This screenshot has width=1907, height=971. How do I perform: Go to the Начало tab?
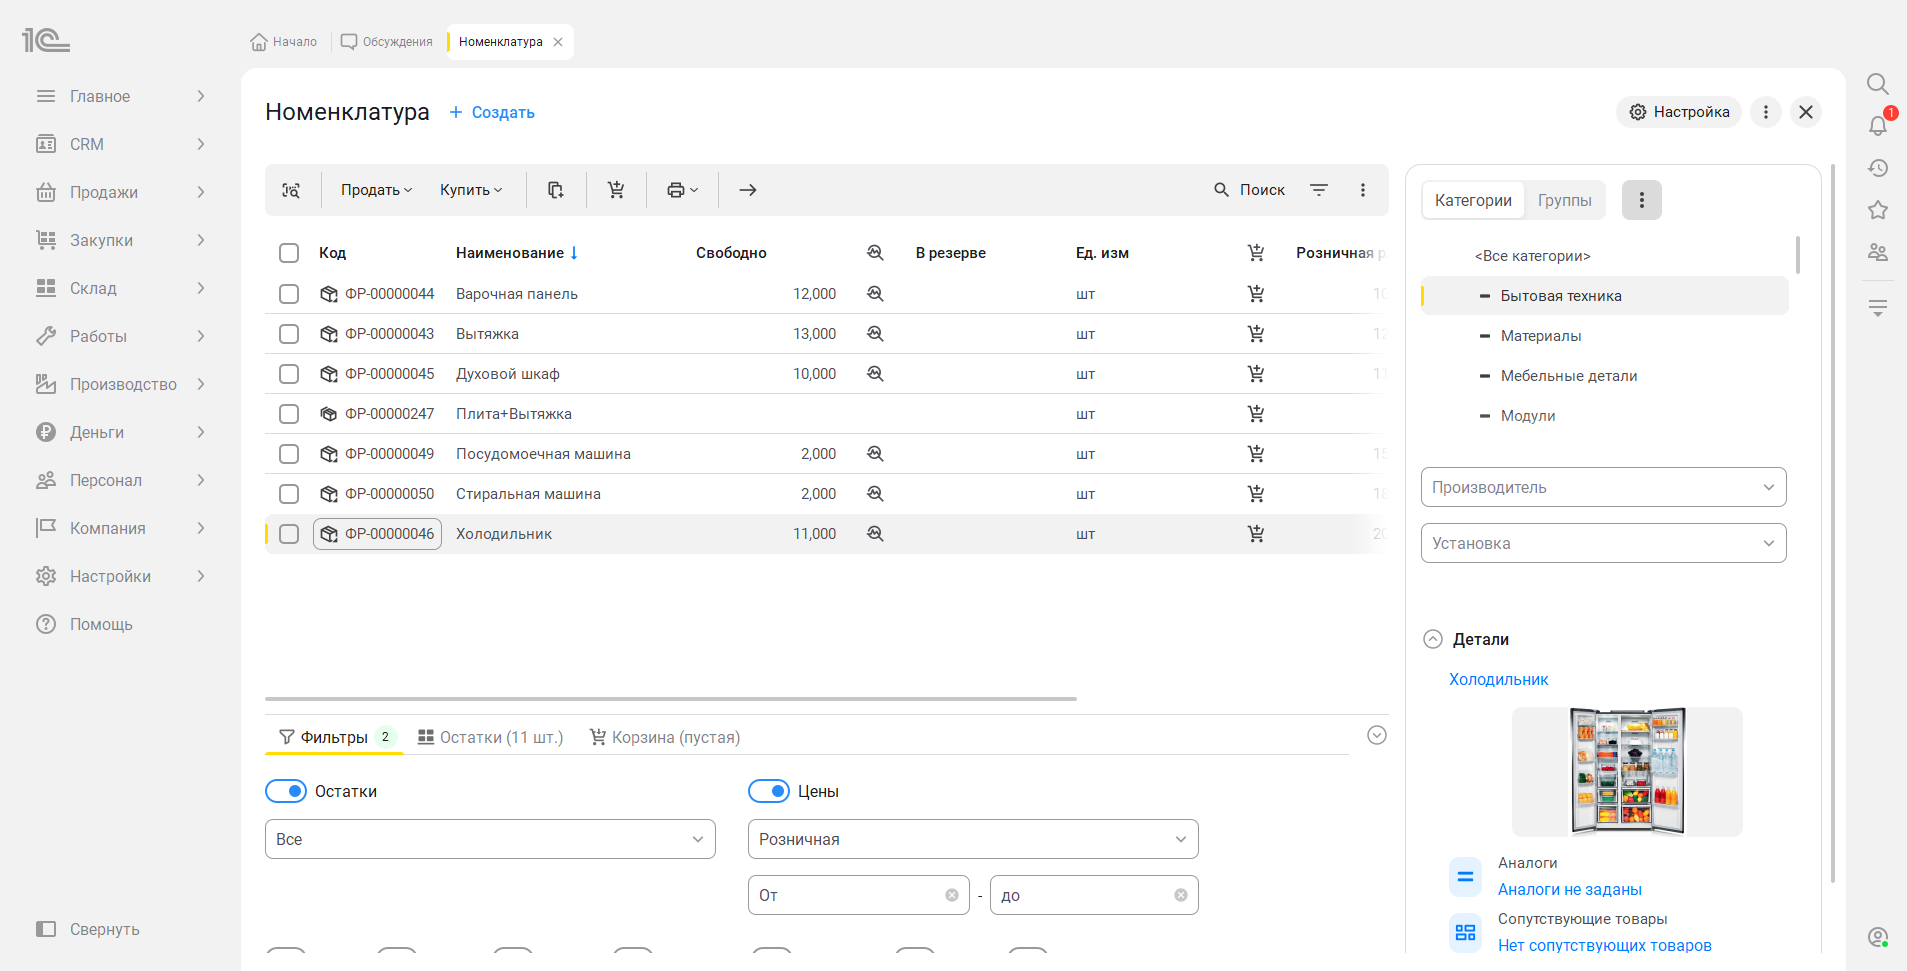[x=284, y=42]
